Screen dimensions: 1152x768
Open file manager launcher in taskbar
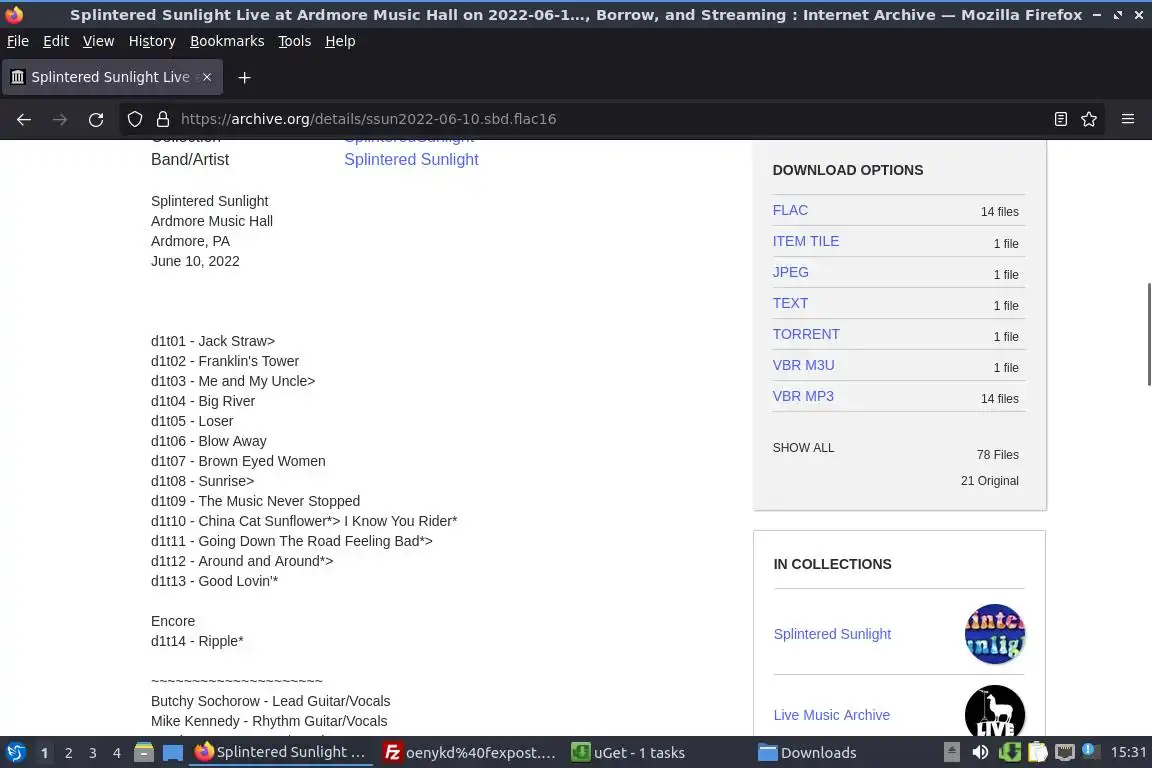coord(144,753)
